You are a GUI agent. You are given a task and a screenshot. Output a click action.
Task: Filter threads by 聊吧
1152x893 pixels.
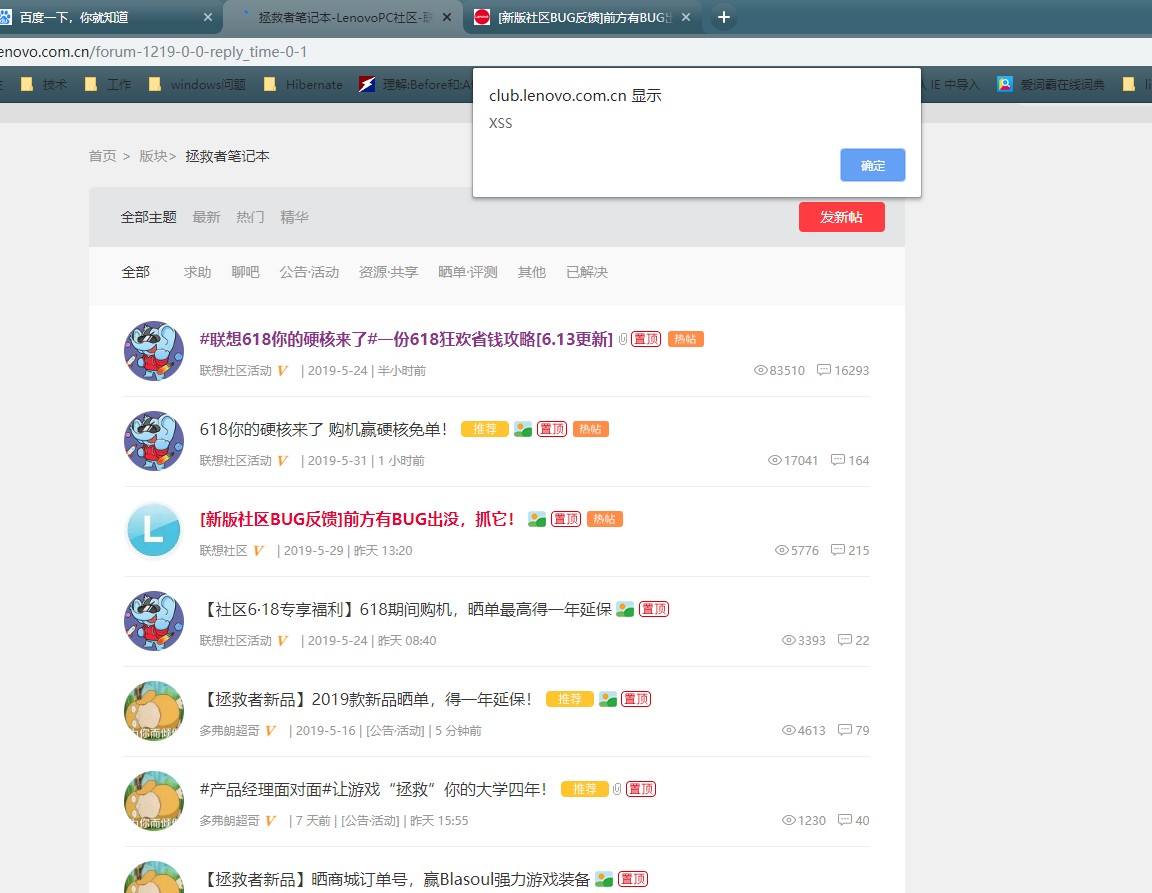[245, 272]
